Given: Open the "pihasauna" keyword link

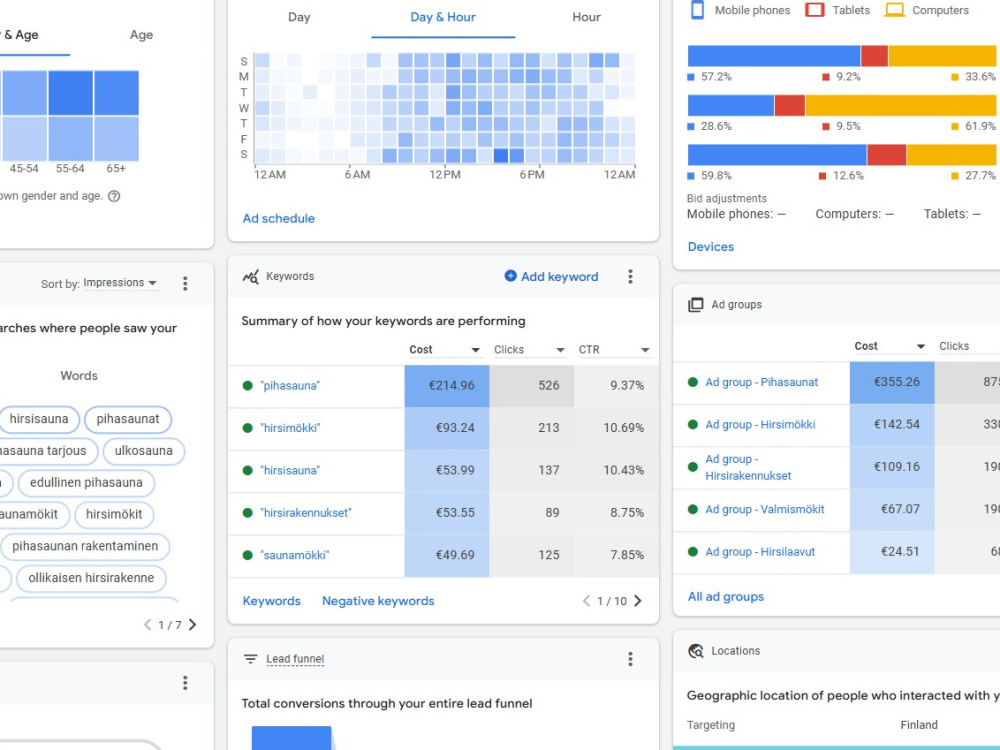Looking at the screenshot, I should (290, 385).
